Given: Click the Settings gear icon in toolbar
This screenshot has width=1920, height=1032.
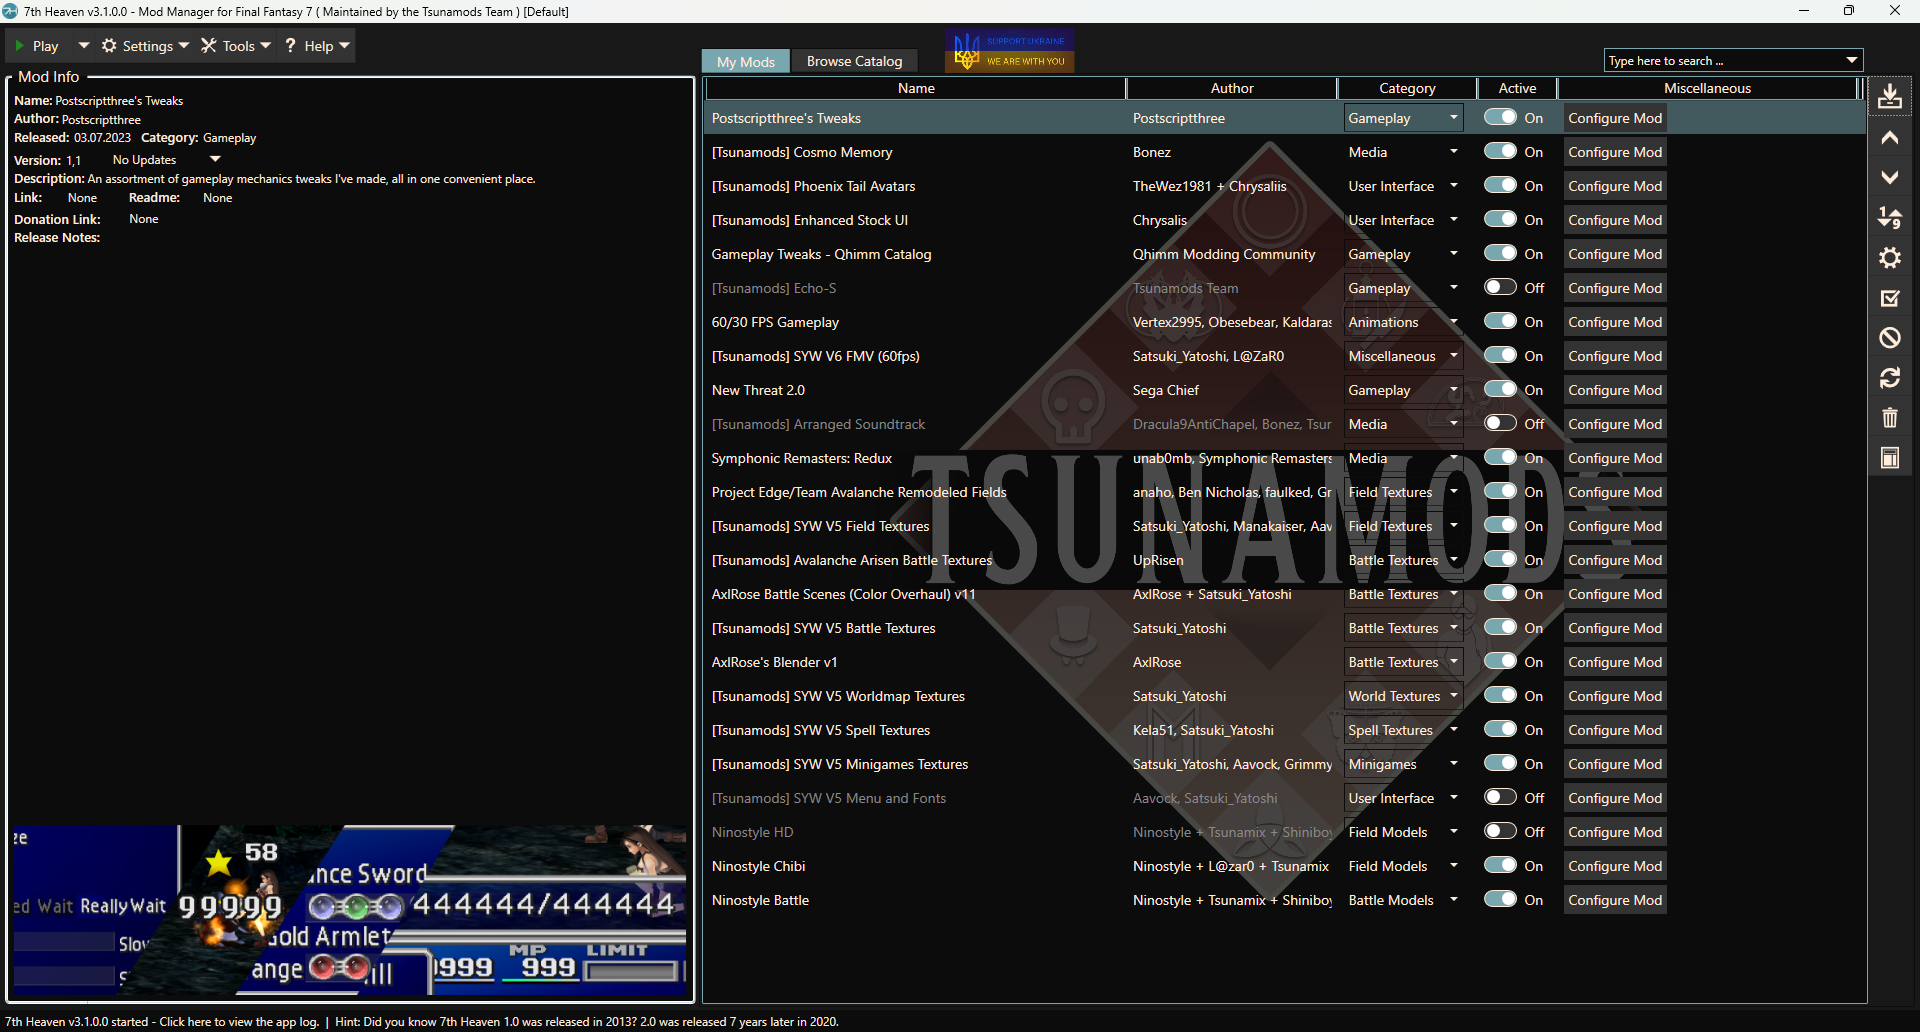Looking at the screenshot, I should pos(109,46).
